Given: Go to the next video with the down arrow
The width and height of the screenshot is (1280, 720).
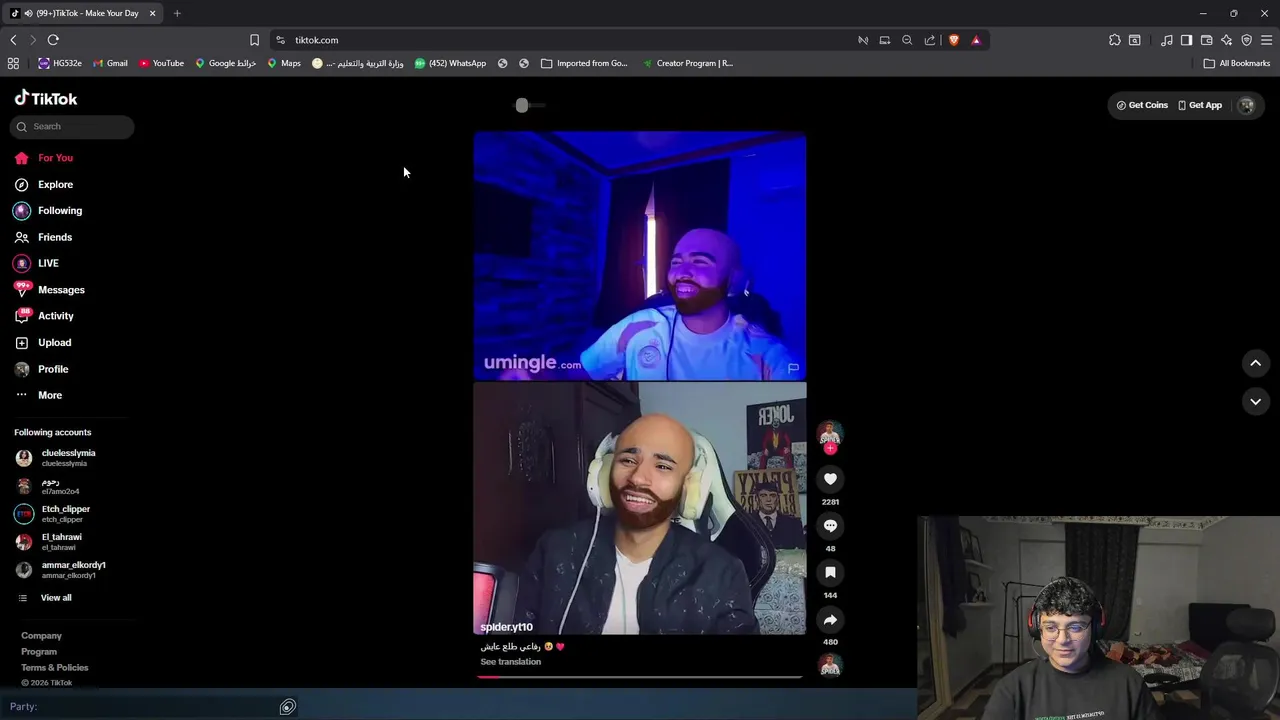Looking at the screenshot, I should click(1256, 401).
